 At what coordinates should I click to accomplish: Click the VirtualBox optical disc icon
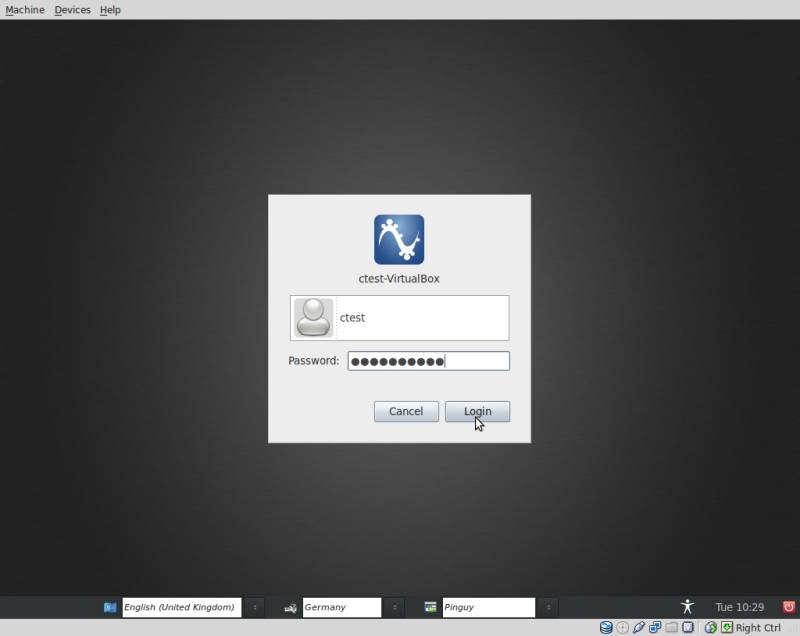pyautogui.click(x=622, y=627)
